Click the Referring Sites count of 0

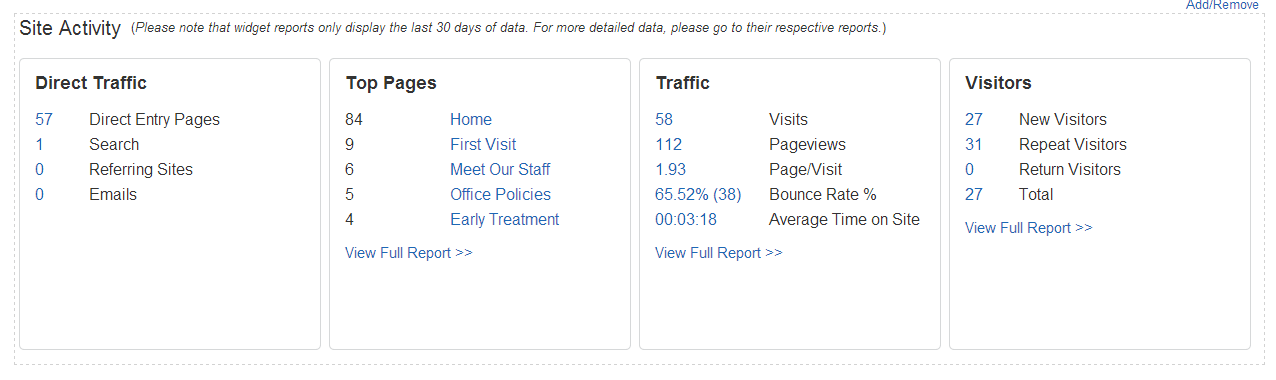pos(40,169)
